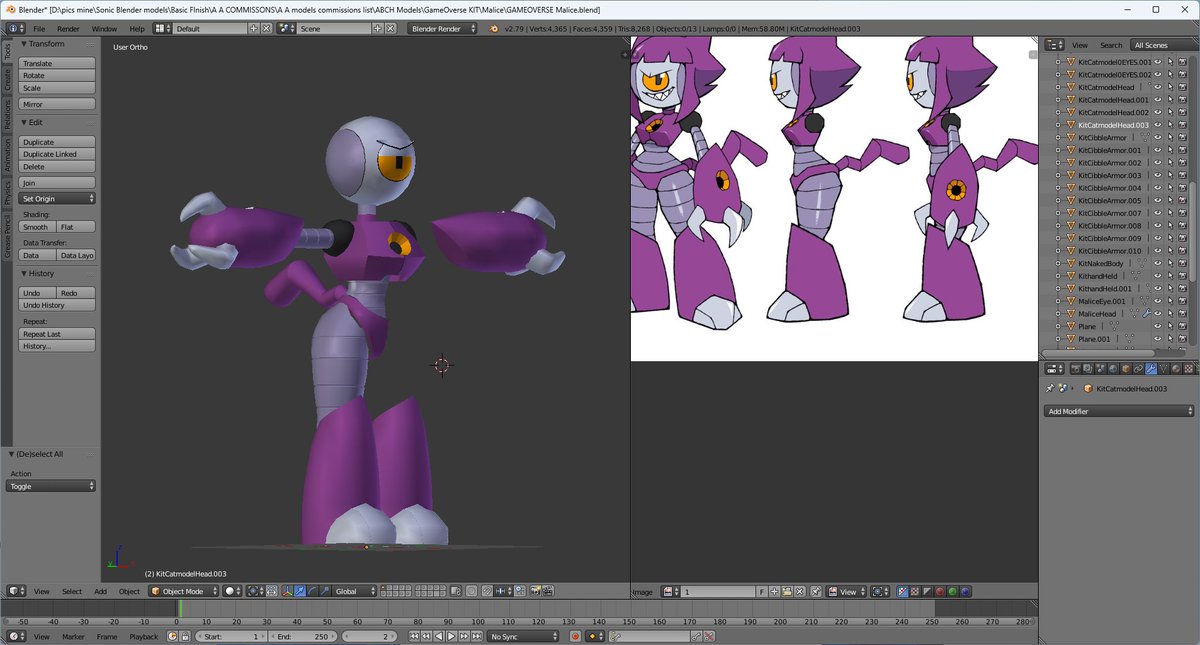The width and height of the screenshot is (1200, 645).
Task: Toggle selectability of KitNakedBody arrow icon
Action: [x=1170, y=263]
